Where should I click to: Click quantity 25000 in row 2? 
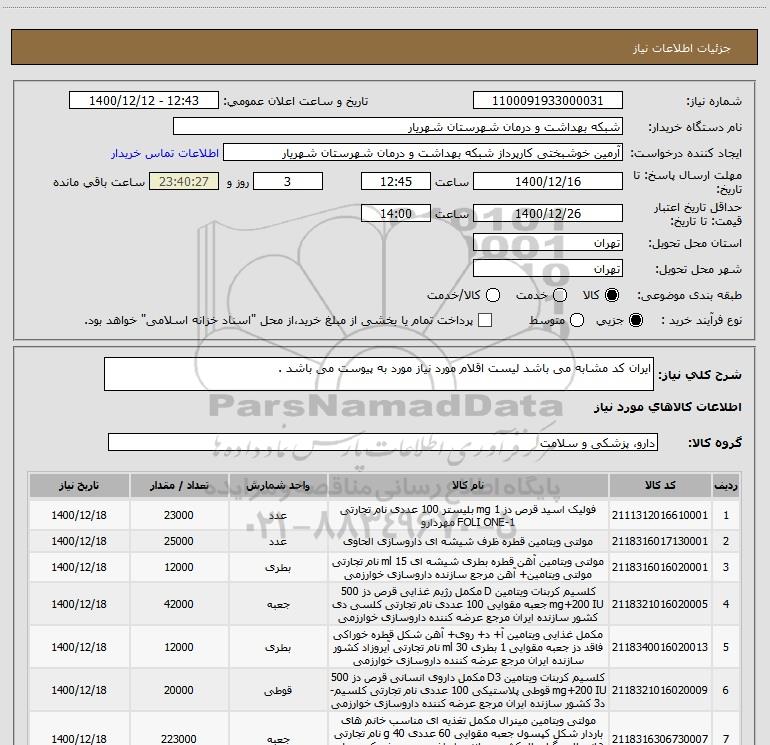[x=179, y=541]
